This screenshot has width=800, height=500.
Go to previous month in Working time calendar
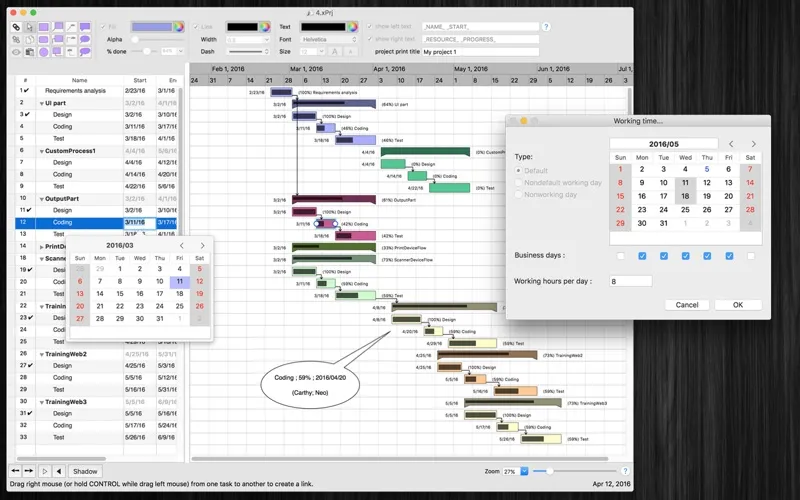tap(731, 144)
